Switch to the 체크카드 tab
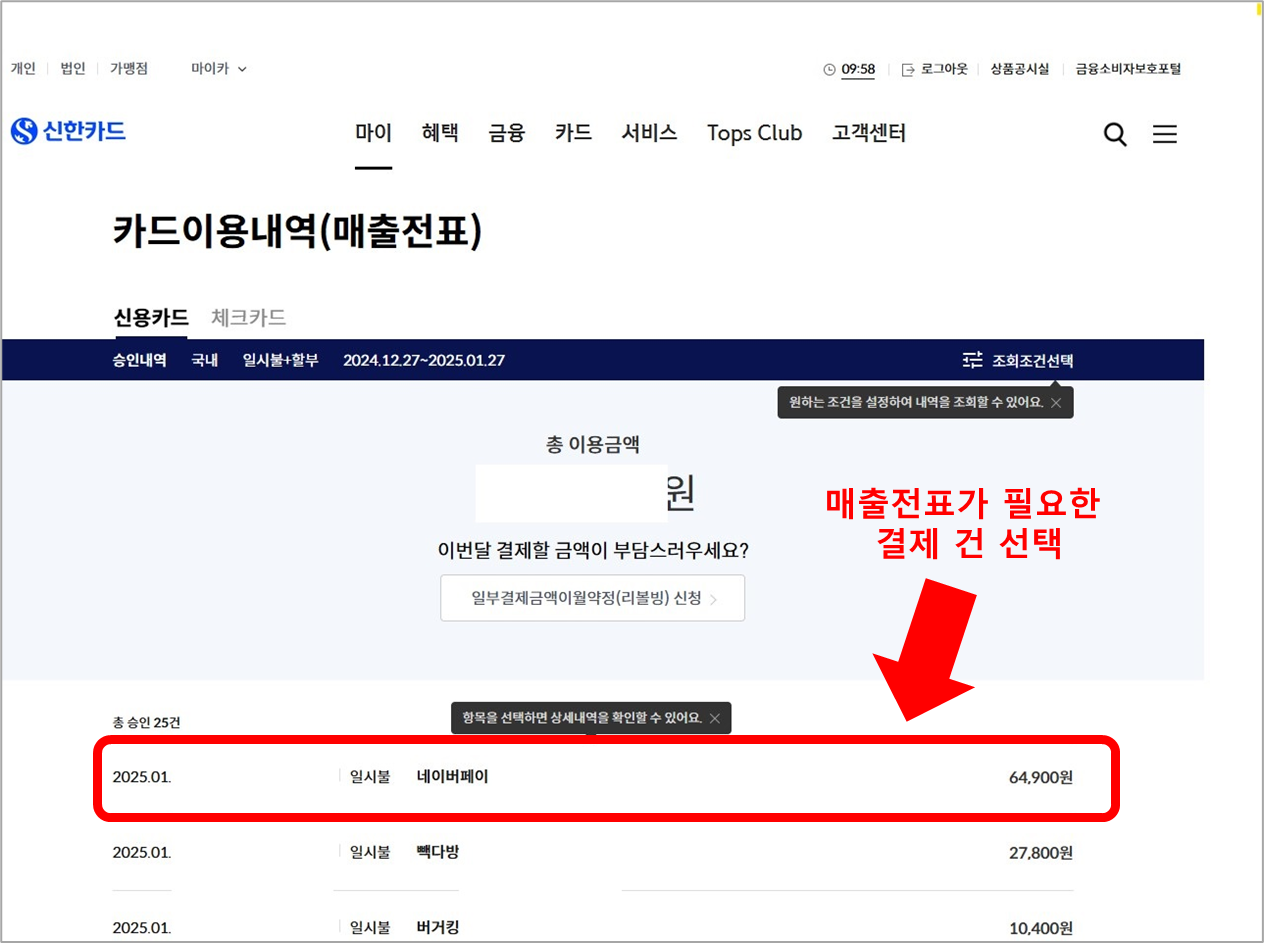Screen dimensions: 1264x943 point(249,318)
